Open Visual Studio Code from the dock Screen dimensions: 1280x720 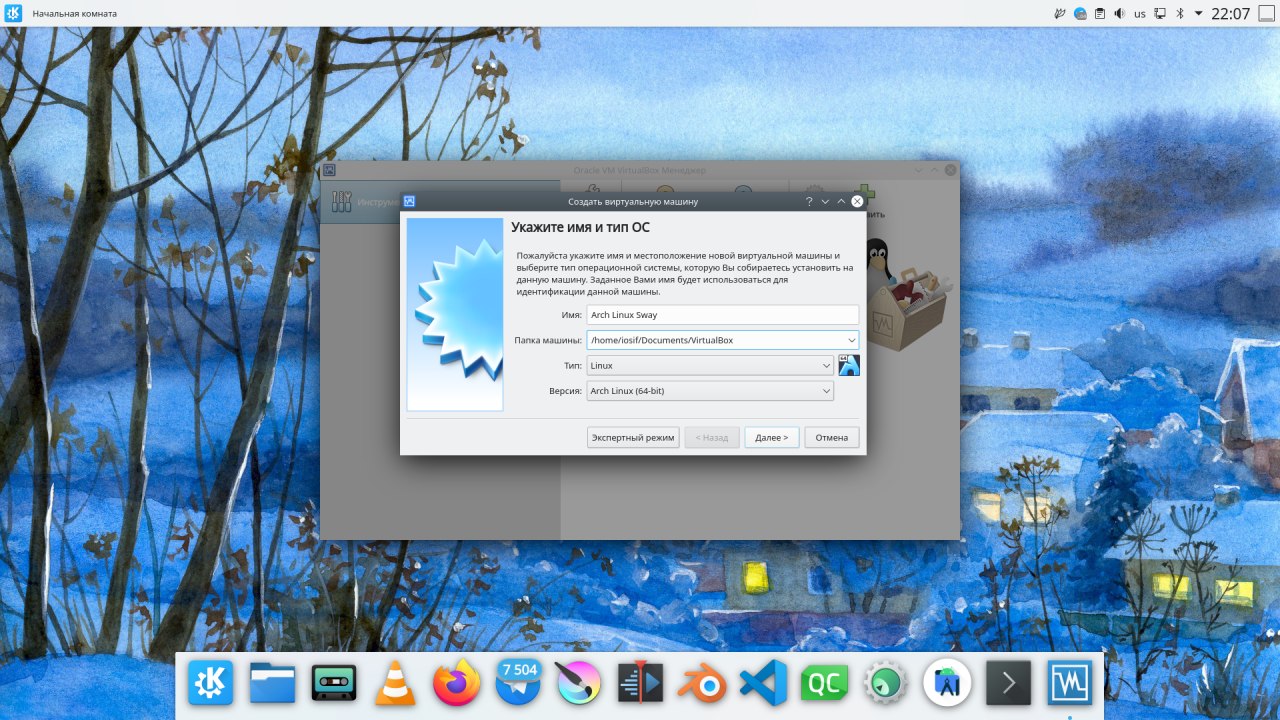coord(763,684)
